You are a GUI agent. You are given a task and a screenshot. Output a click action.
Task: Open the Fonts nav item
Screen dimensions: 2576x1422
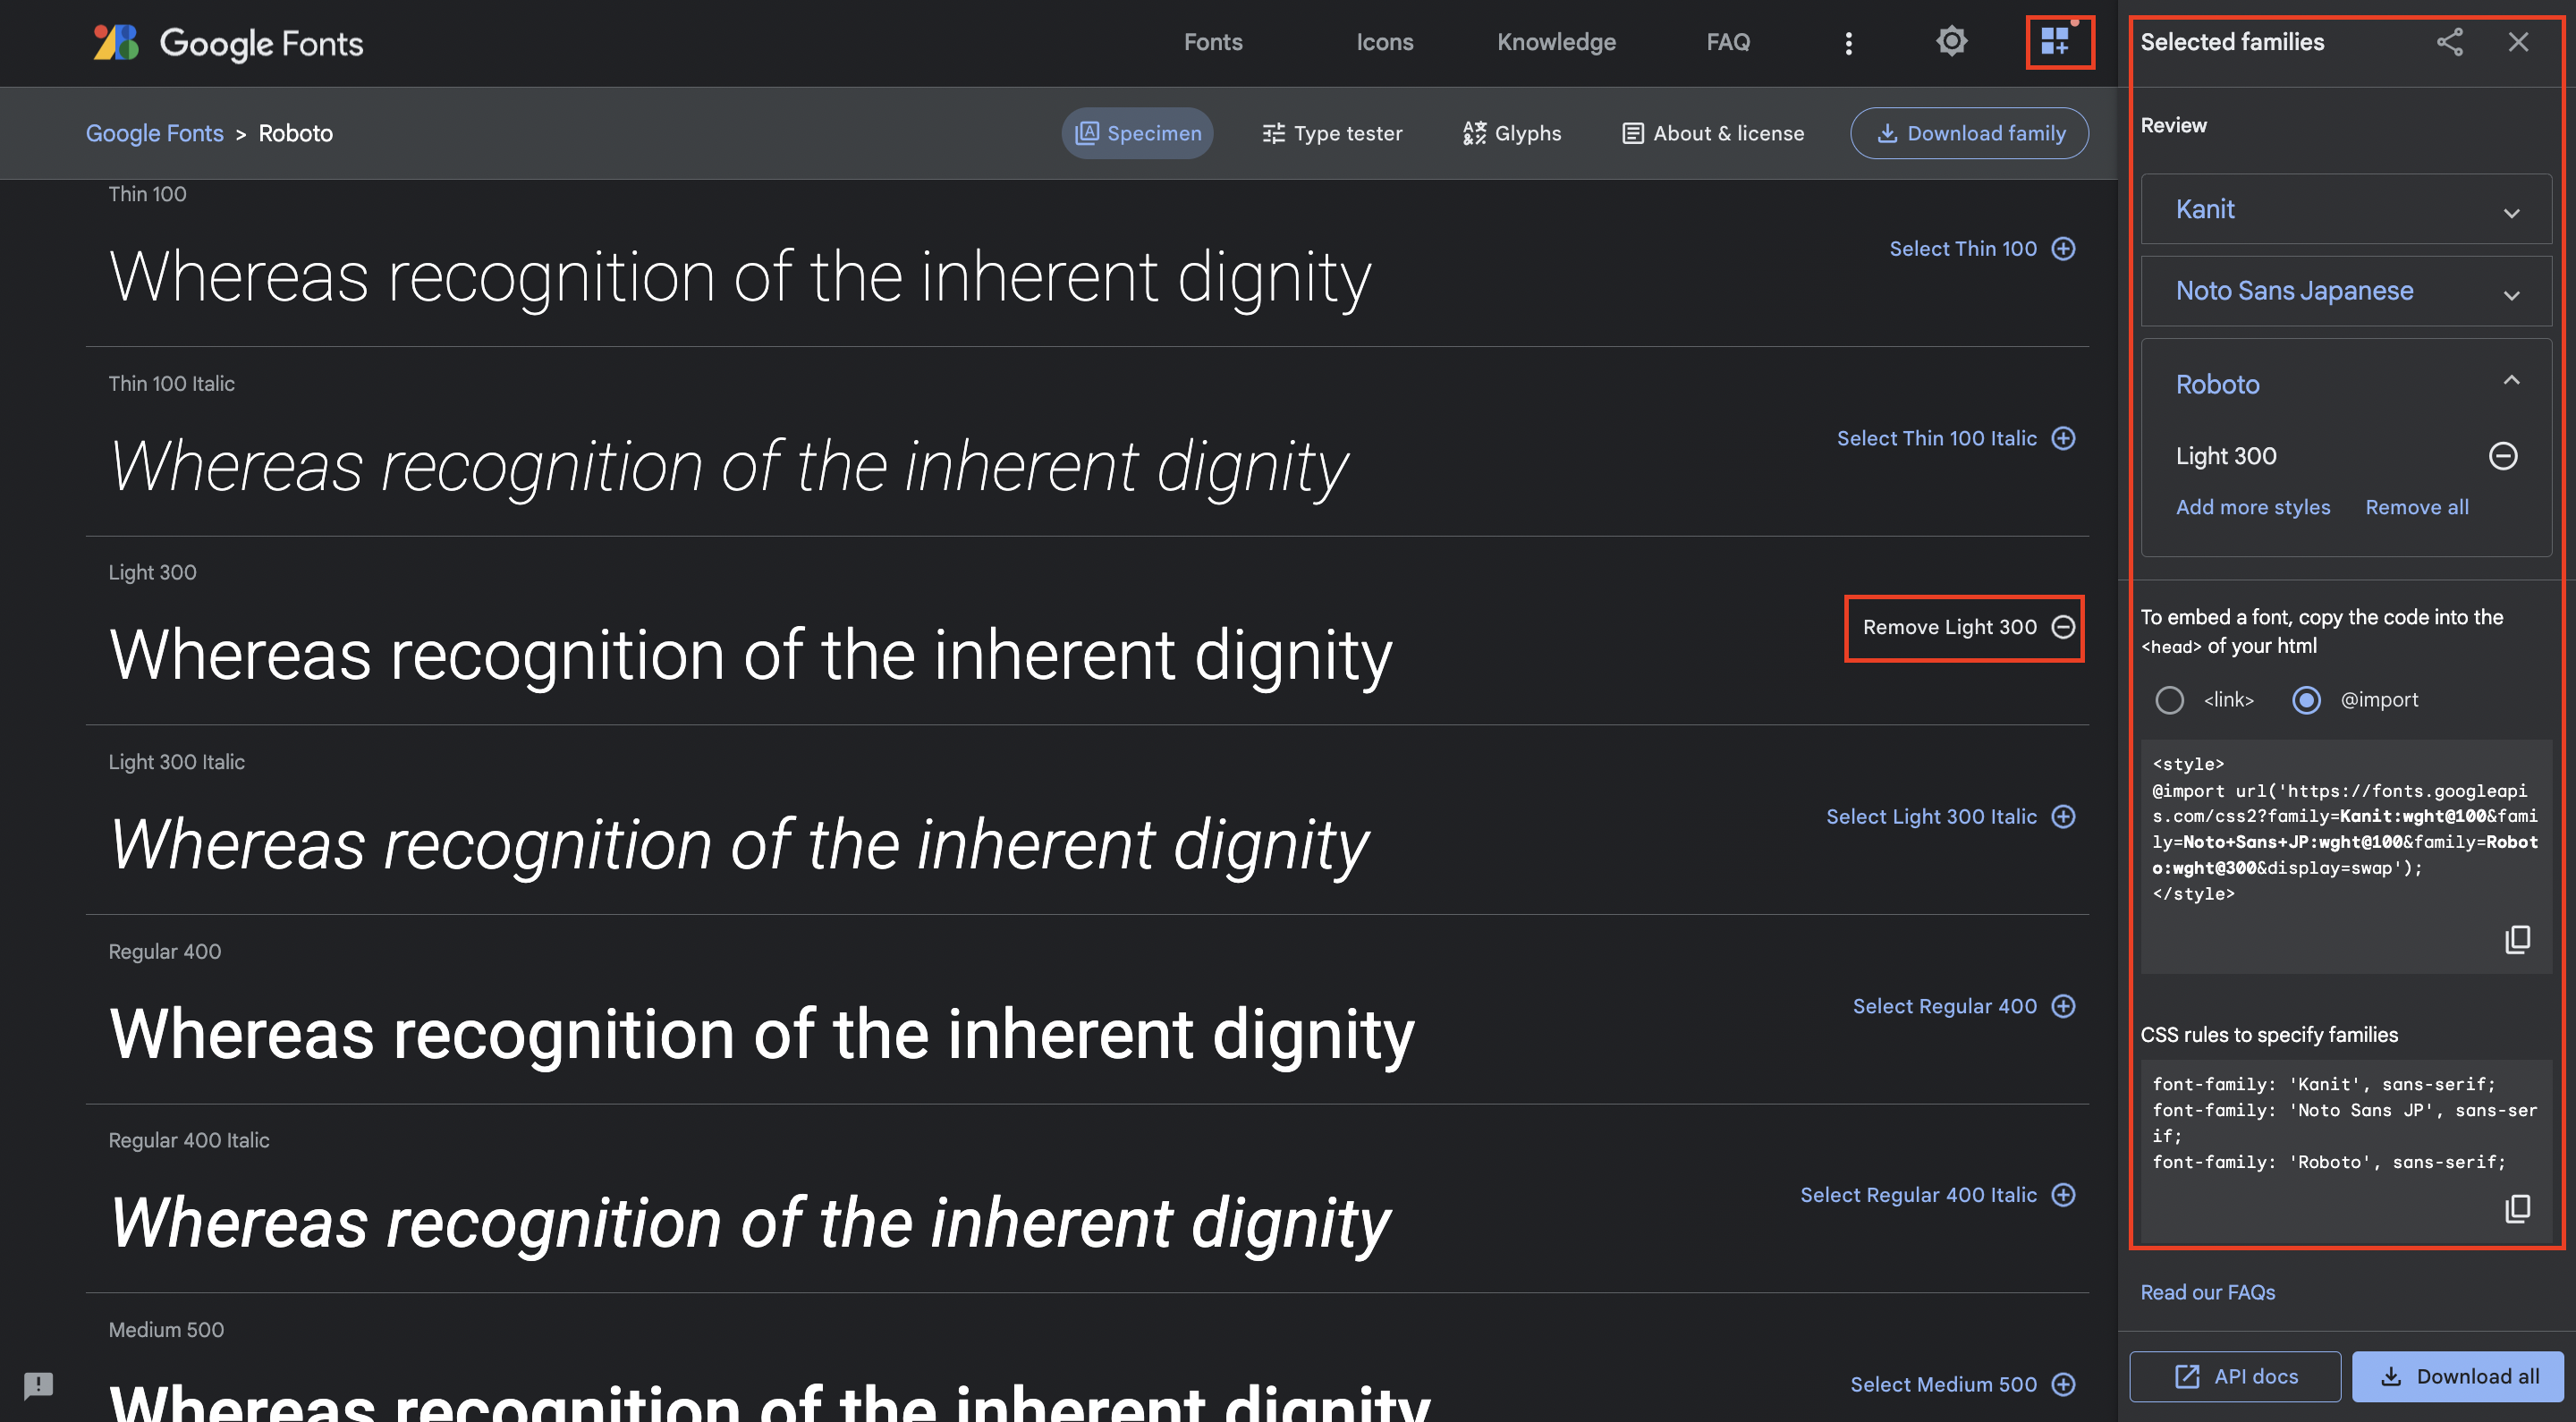pyautogui.click(x=1213, y=42)
